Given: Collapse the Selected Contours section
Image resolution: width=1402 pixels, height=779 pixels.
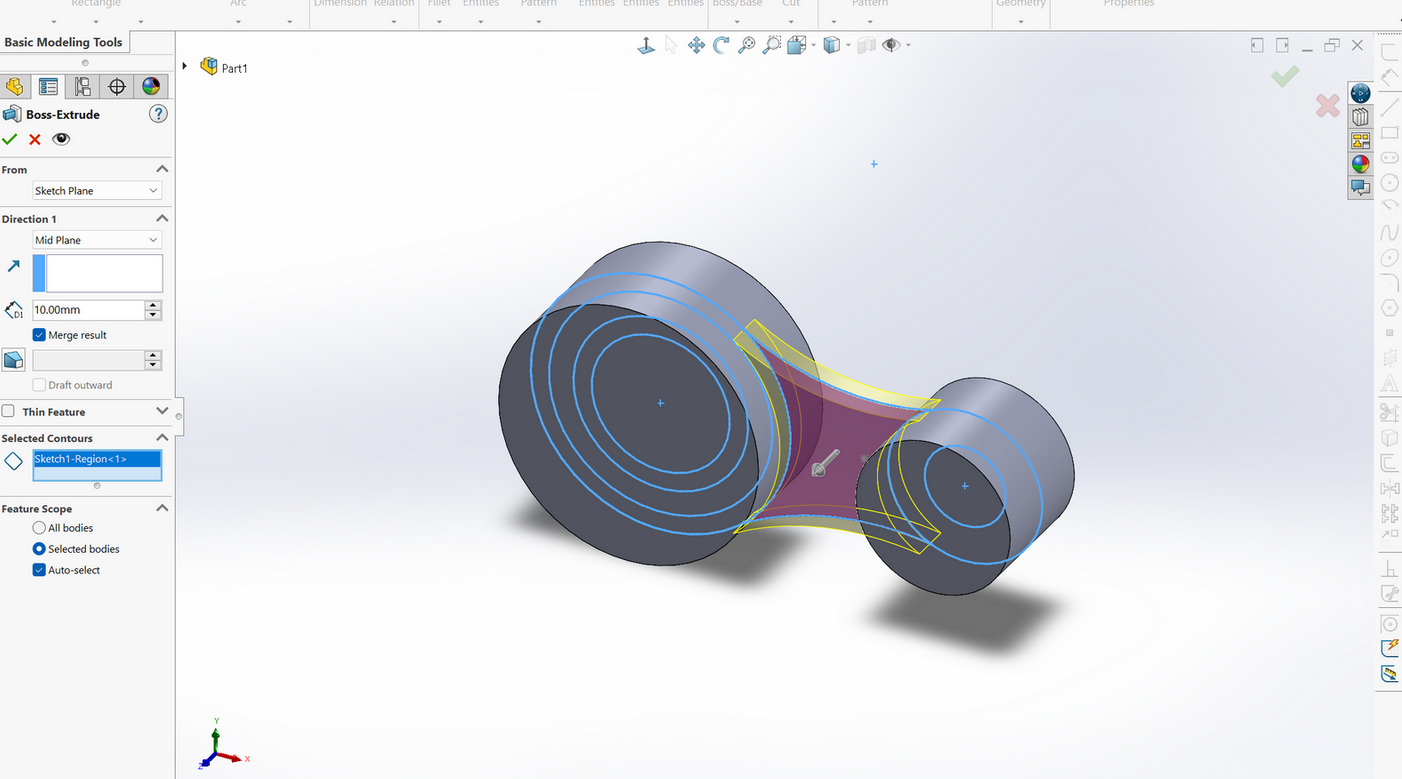Looking at the screenshot, I should (162, 438).
